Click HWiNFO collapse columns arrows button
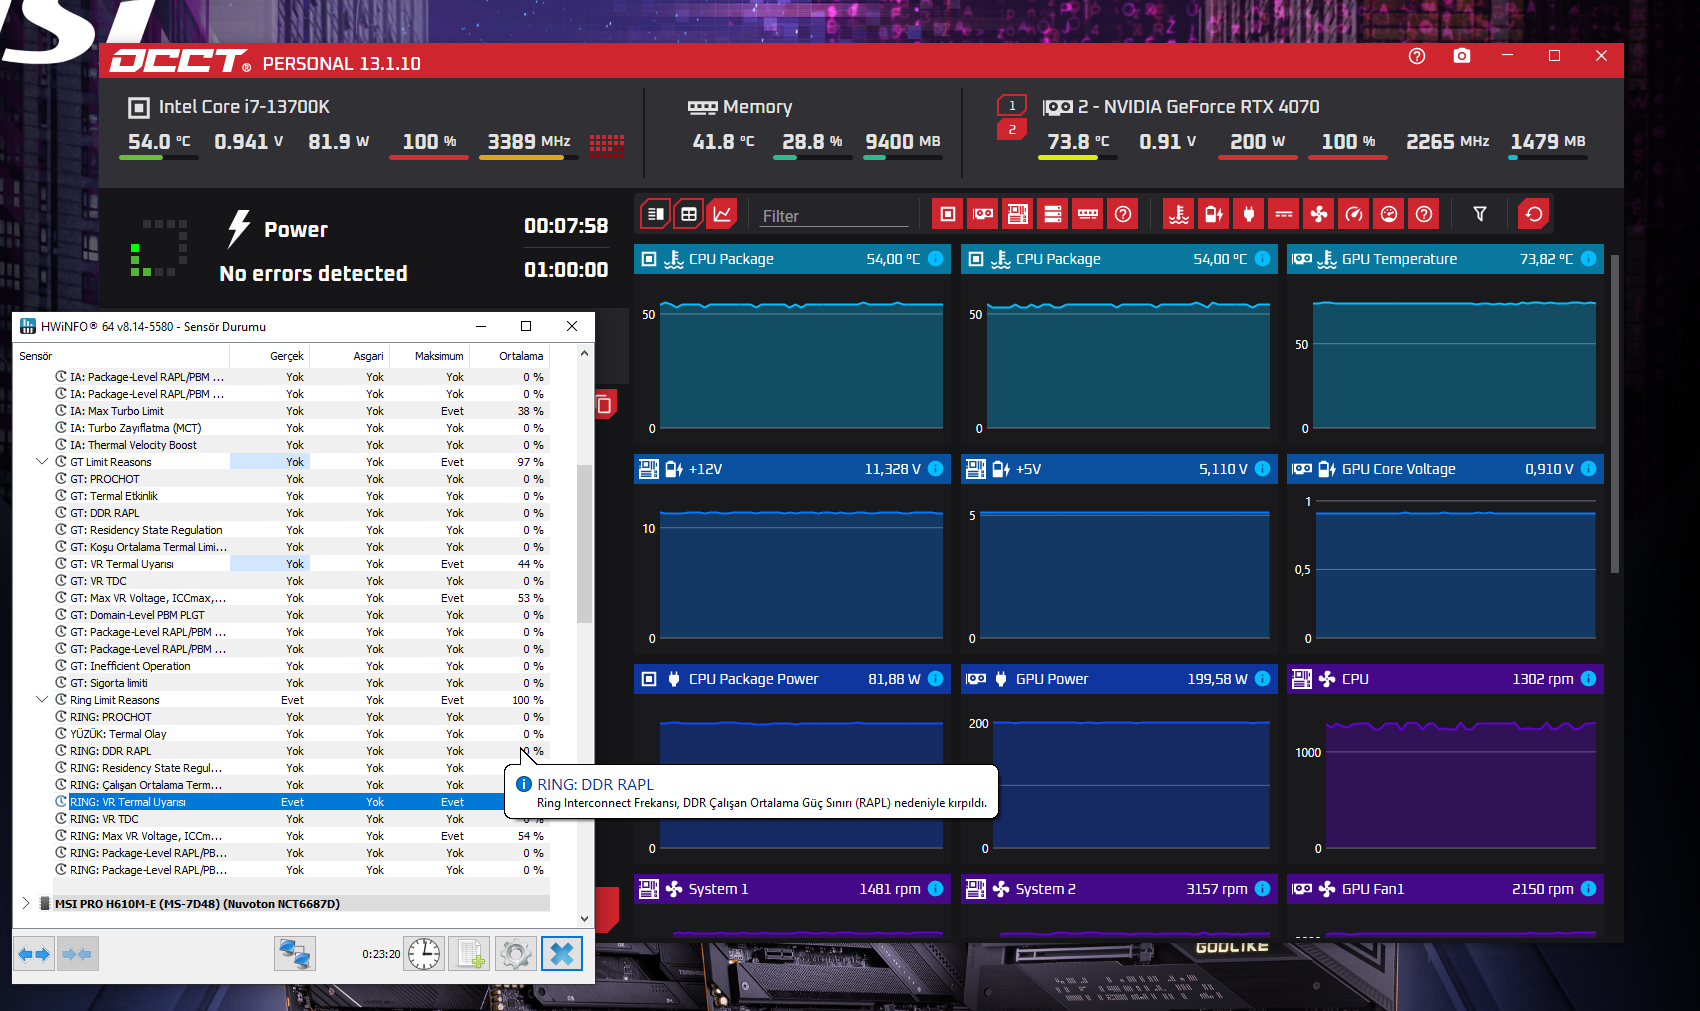This screenshot has height=1011, width=1700. coord(77,954)
